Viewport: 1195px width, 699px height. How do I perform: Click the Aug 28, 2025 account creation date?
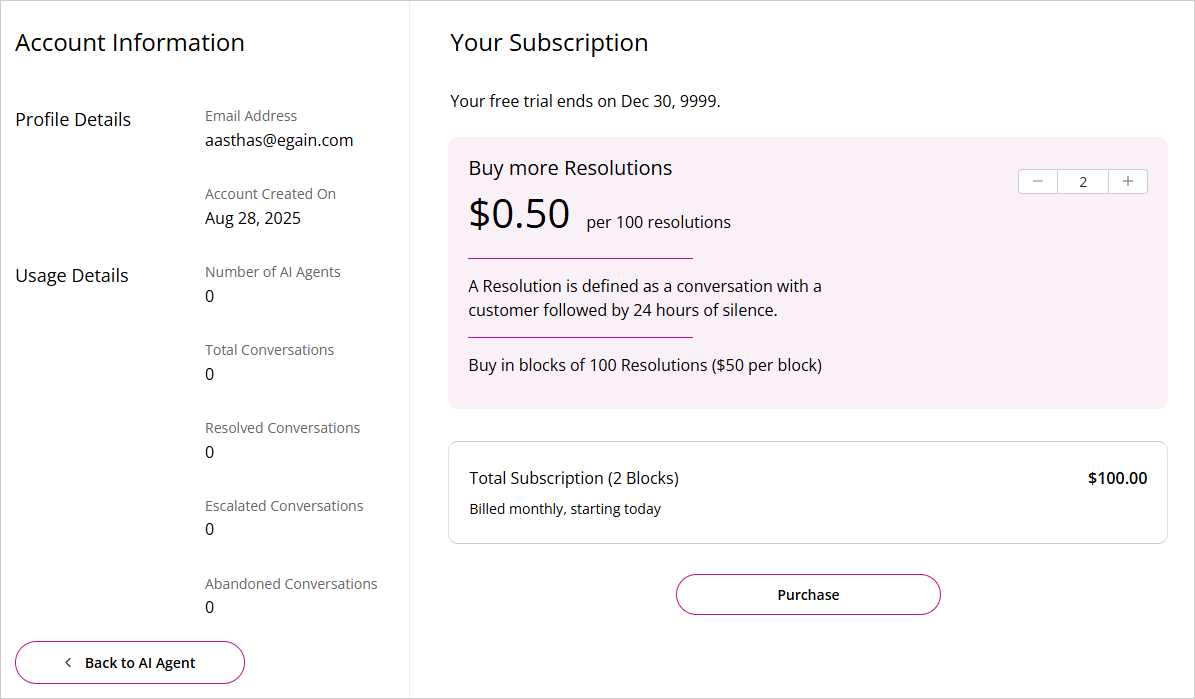point(253,218)
